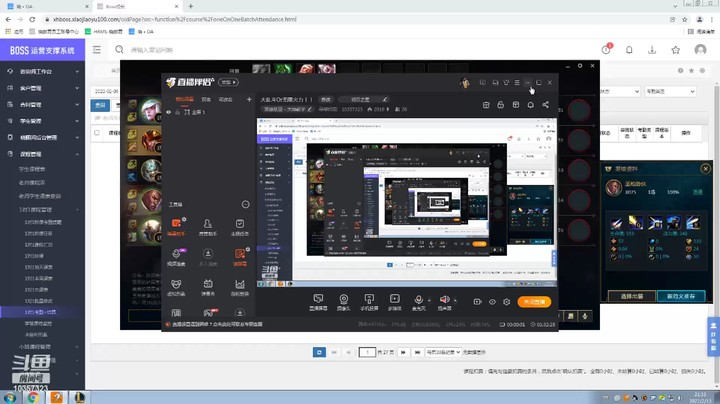The width and height of the screenshot is (720, 404).
Task: Open streamer avatar in streaming app title bar
Action: click(x=465, y=82)
